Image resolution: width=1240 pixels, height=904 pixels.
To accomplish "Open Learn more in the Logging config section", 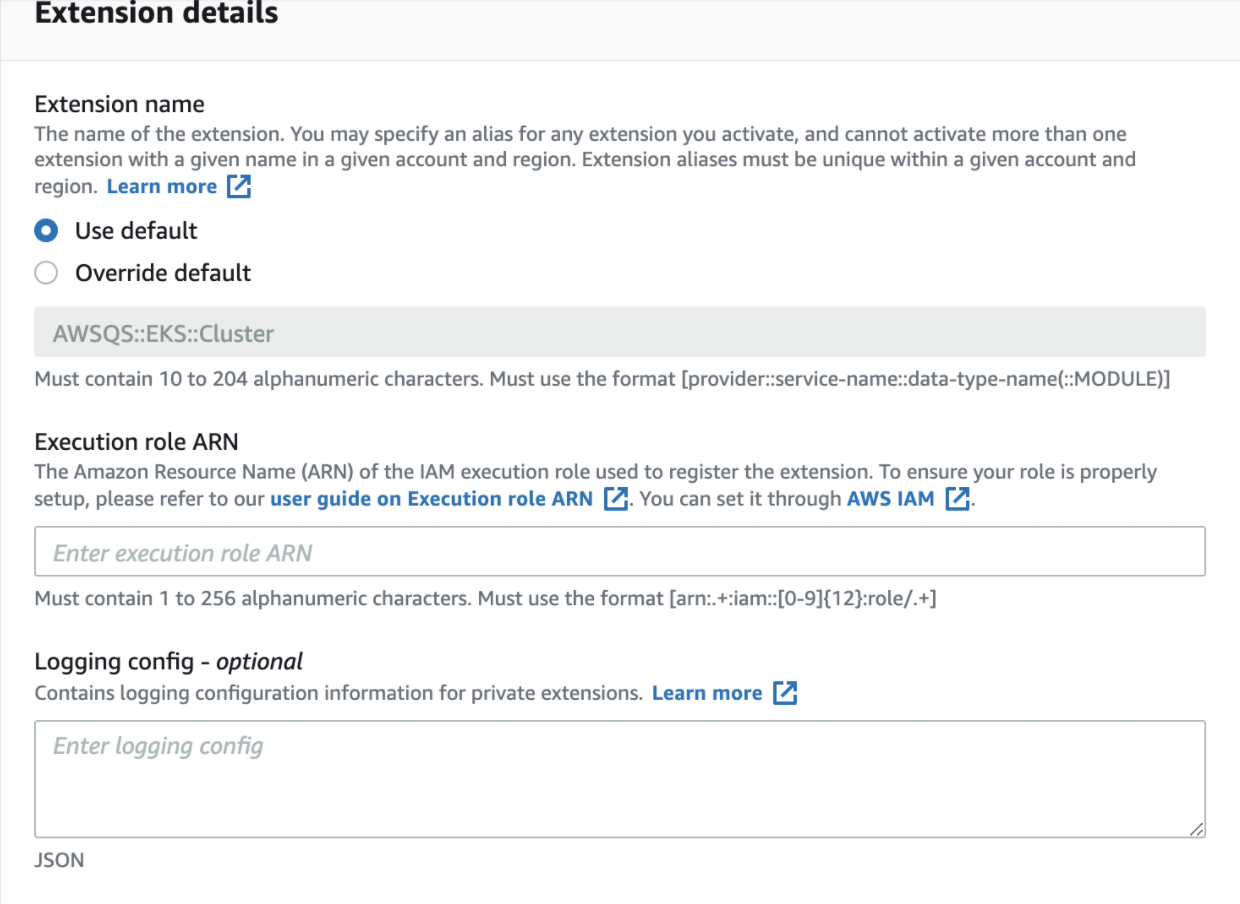I will [x=707, y=692].
